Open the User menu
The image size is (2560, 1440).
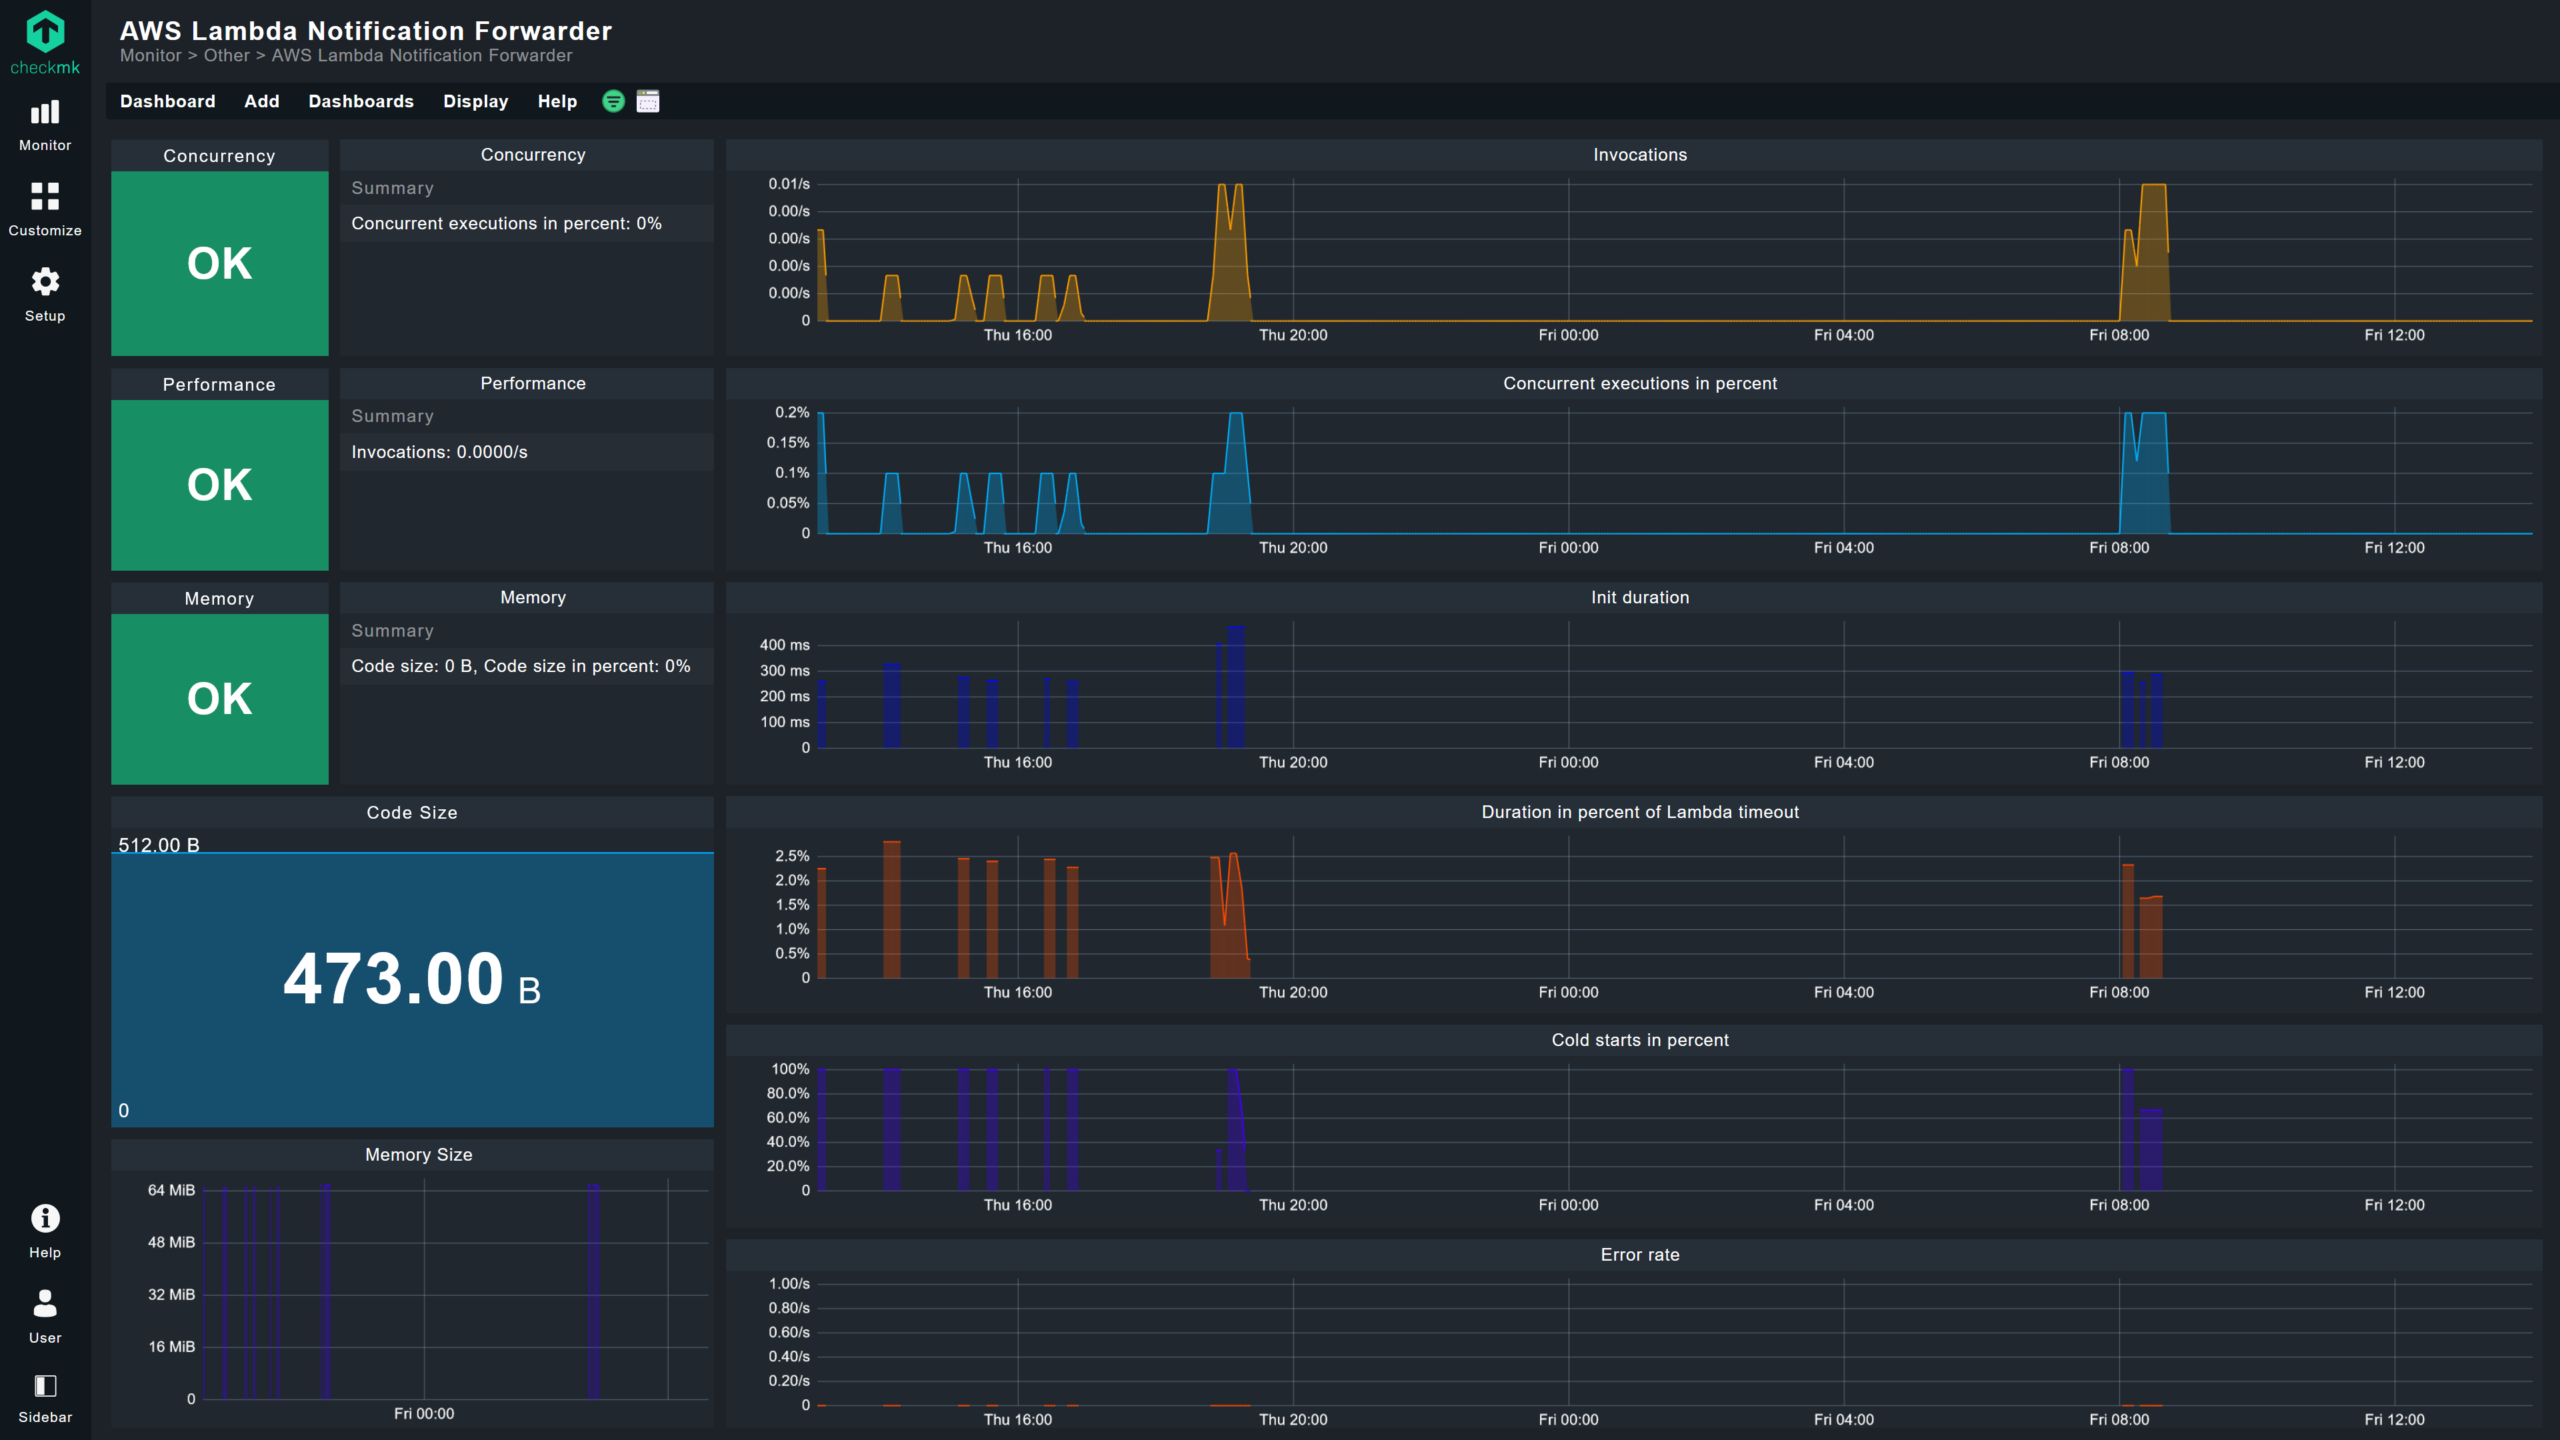[x=45, y=1317]
